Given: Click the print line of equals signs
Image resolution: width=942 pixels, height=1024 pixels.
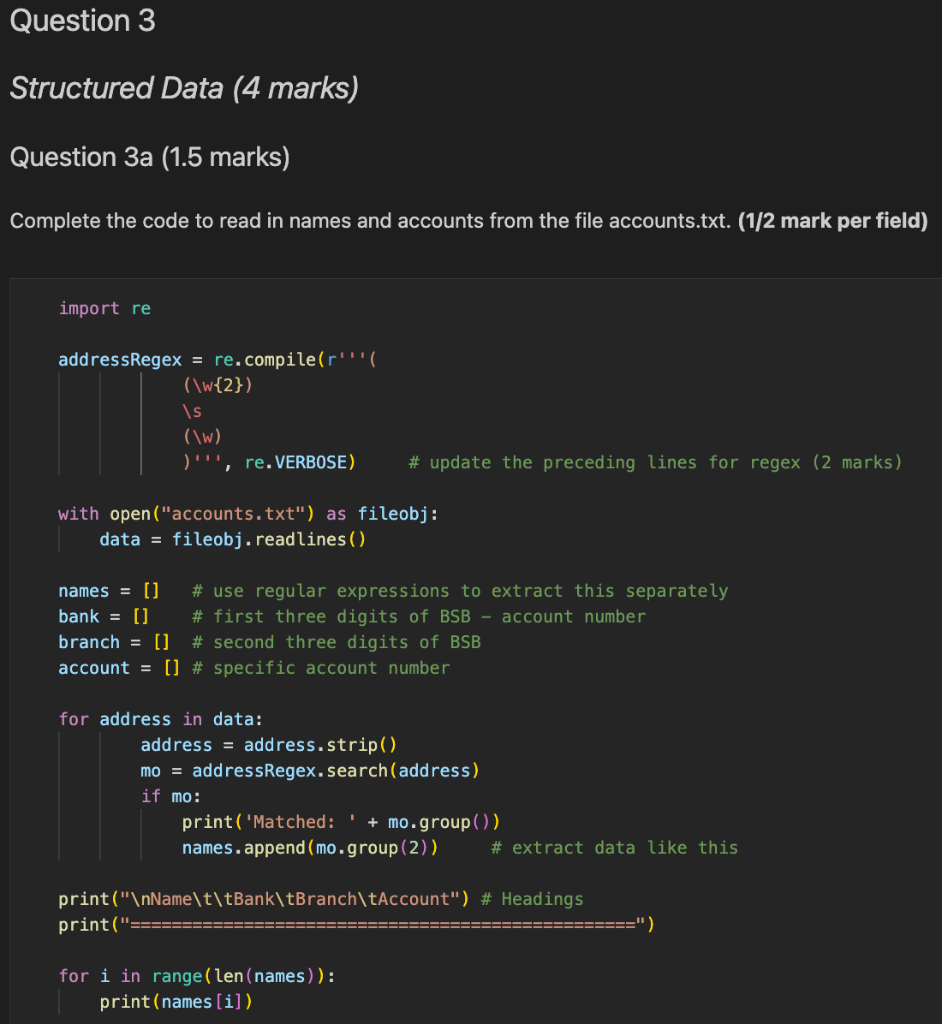Looking at the screenshot, I should (357, 925).
